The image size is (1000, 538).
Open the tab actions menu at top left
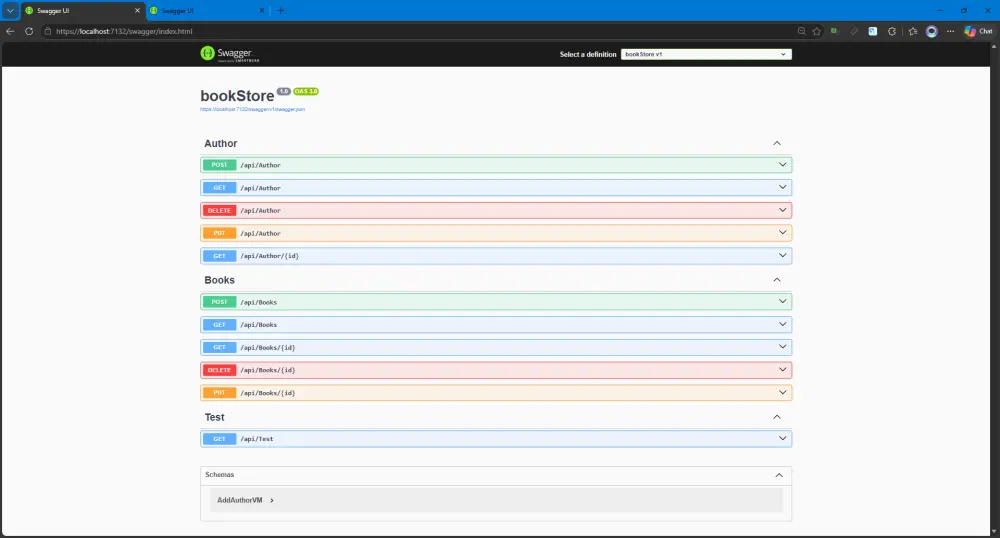point(10,11)
